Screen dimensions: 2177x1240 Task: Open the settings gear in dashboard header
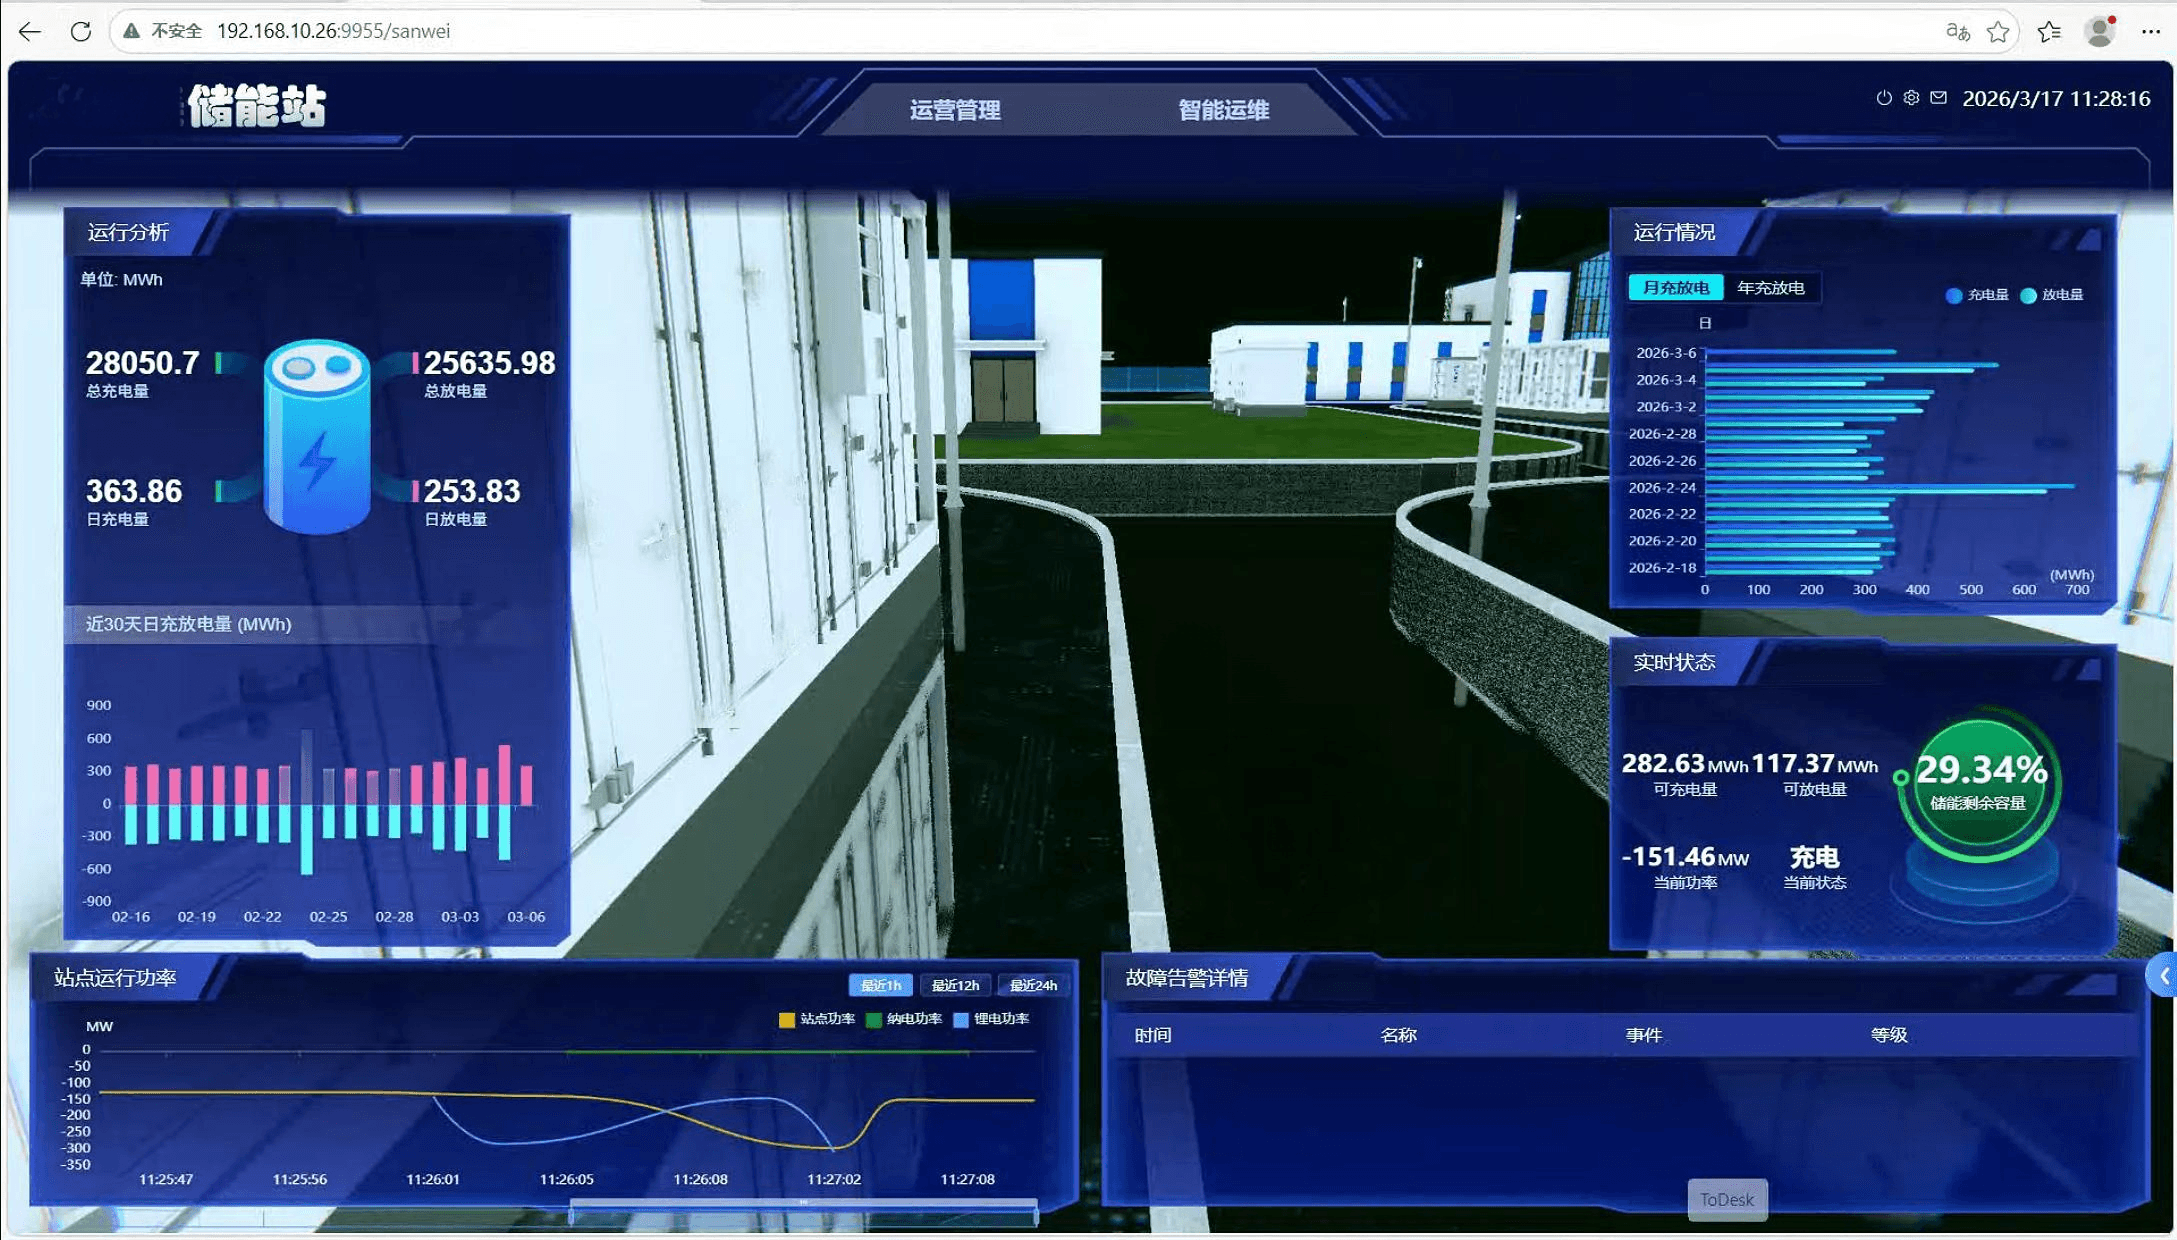1911,98
